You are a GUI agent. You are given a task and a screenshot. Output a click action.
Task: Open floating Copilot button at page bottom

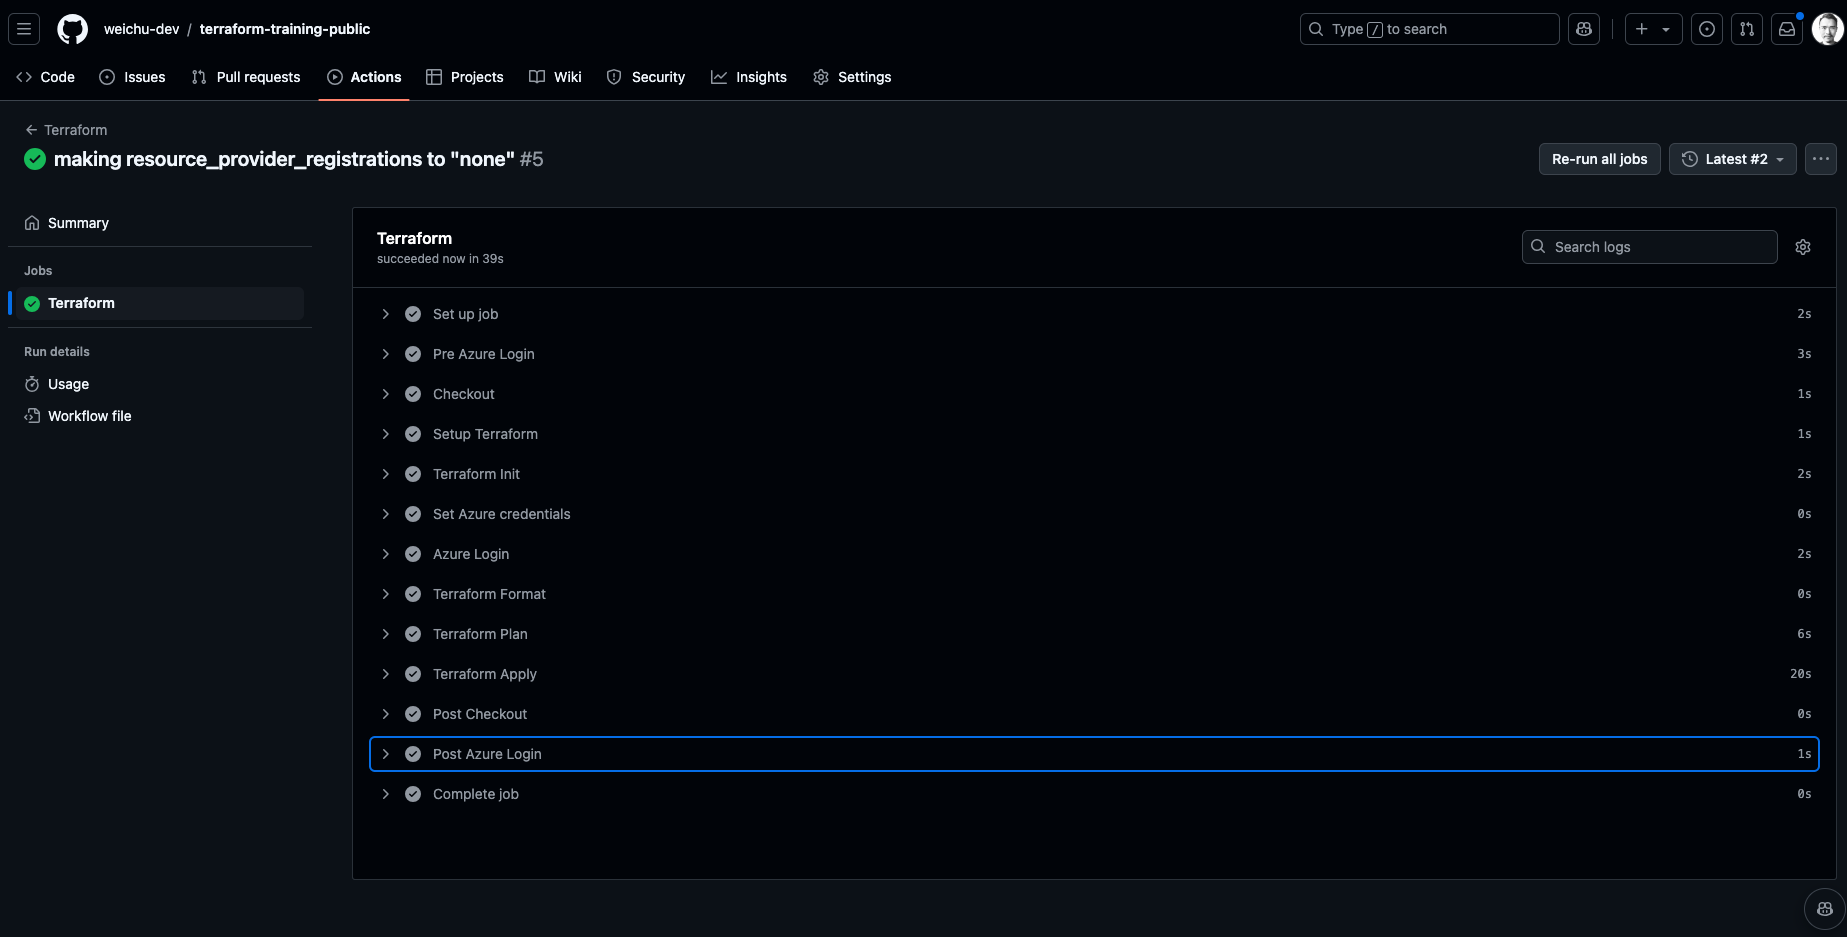click(x=1825, y=909)
